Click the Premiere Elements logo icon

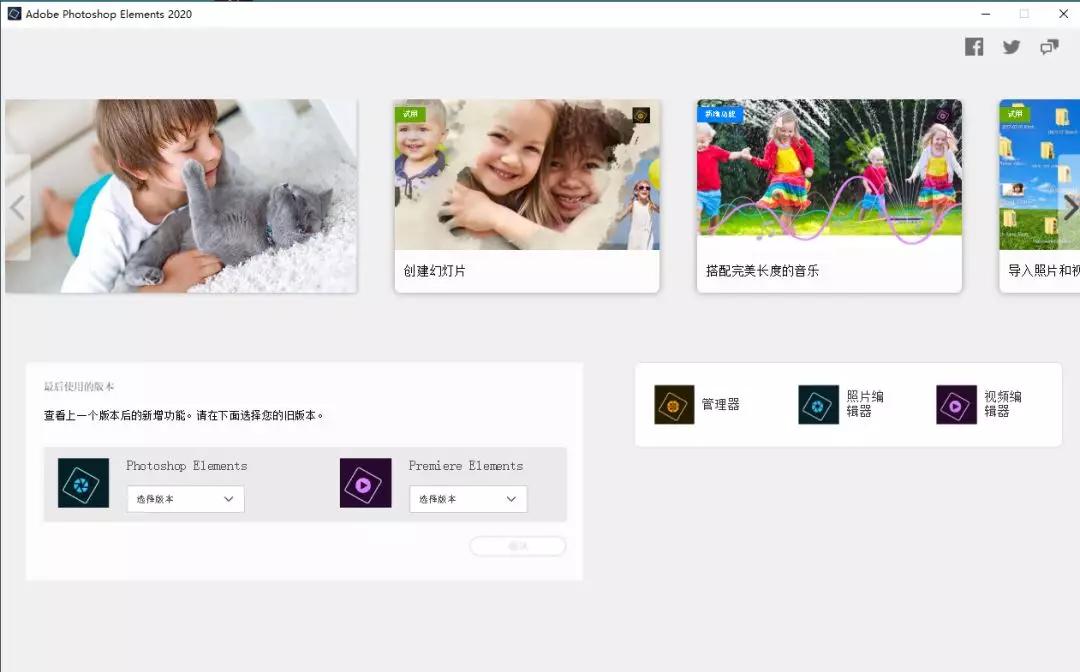click(x=366, y=483)
